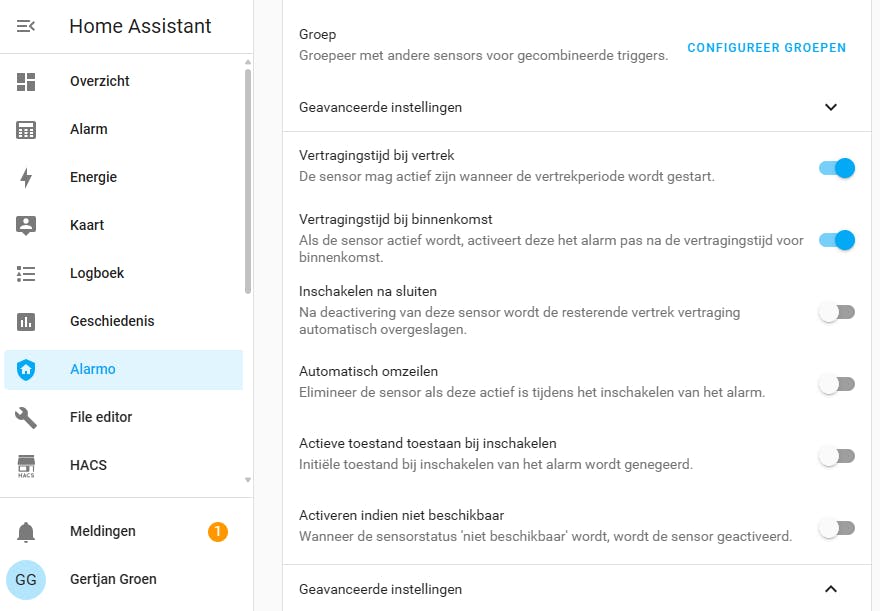The height and width of the screenshot is (611, 880).
Task: Click the Overzicht dashboard icon
Action: tap(26, 82)
